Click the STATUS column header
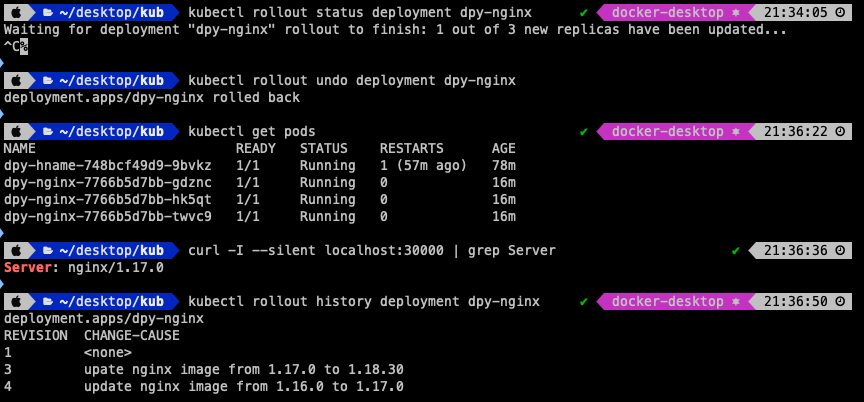Viewport: 864px width, 402px height. (323, 148)
